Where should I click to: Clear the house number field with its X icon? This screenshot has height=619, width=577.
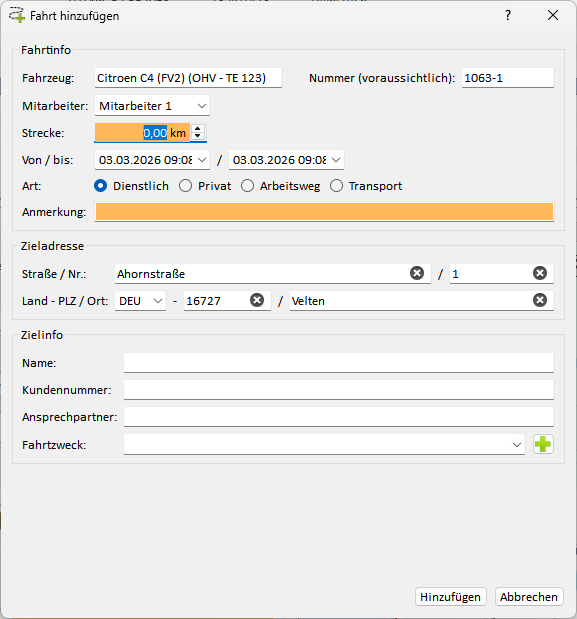540,273
